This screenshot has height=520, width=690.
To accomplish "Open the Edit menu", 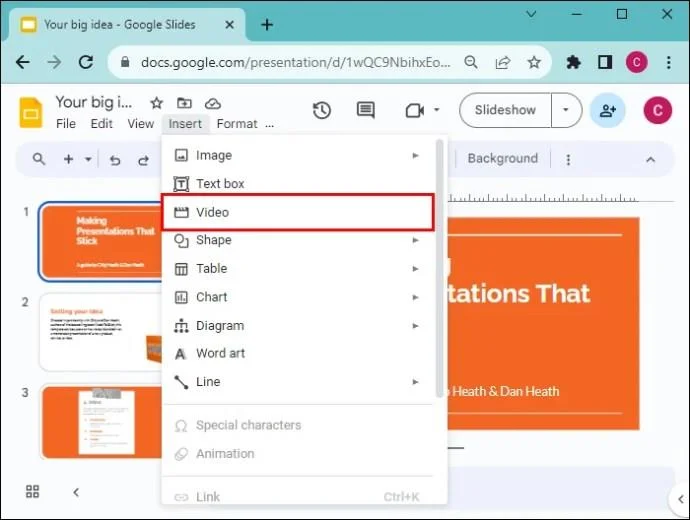I will [x=102, y=124].
